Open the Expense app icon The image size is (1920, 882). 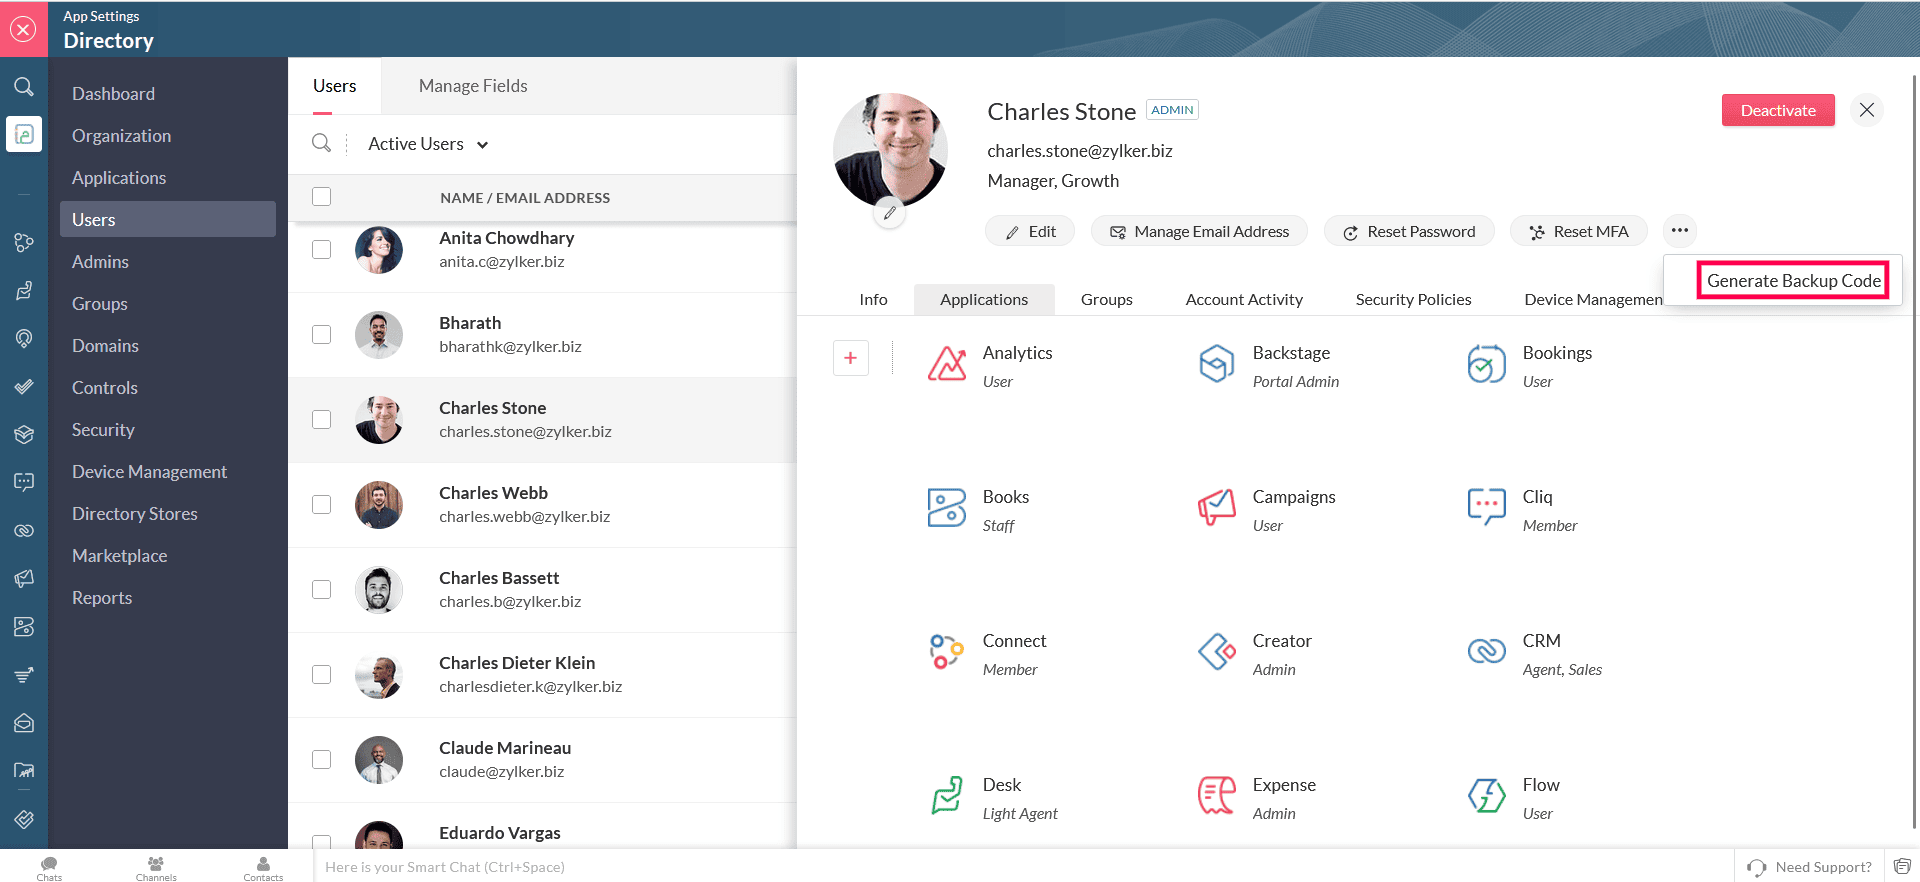point(1217,796)
